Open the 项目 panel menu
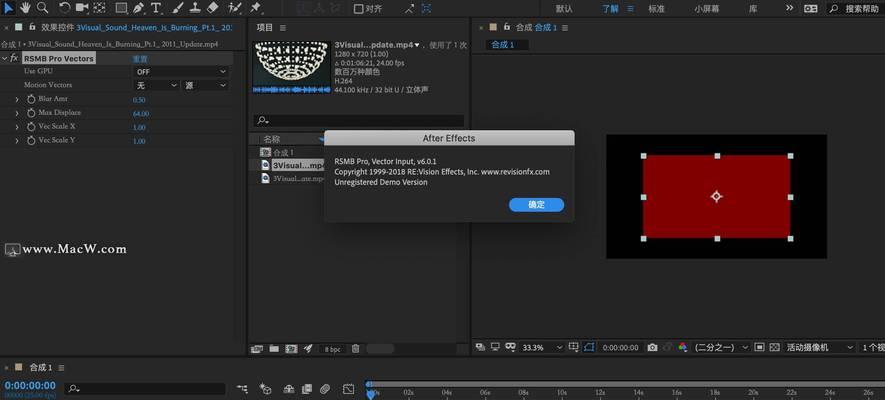The height and width of the screenshot is (400, 885). click(x=283, y=28)
